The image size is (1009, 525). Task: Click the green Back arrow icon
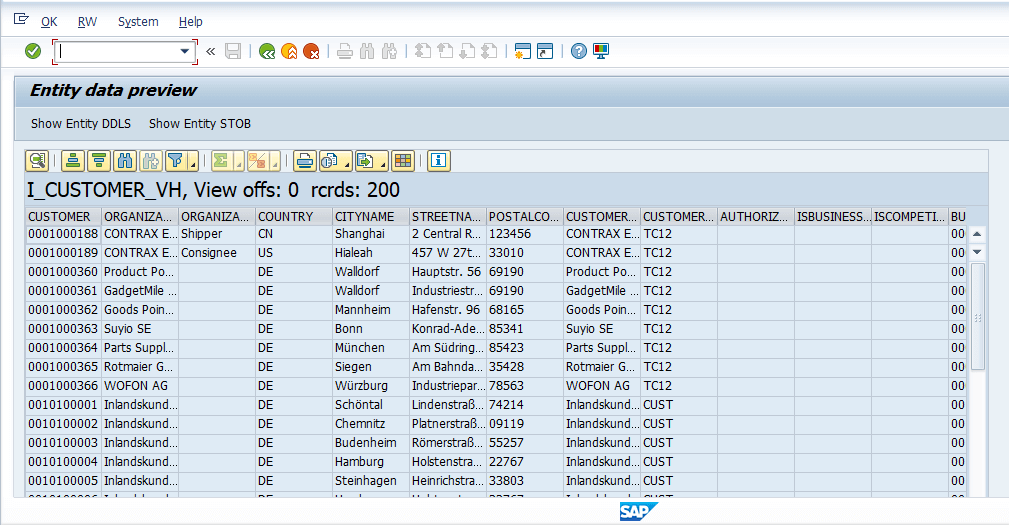pos(267,51)
